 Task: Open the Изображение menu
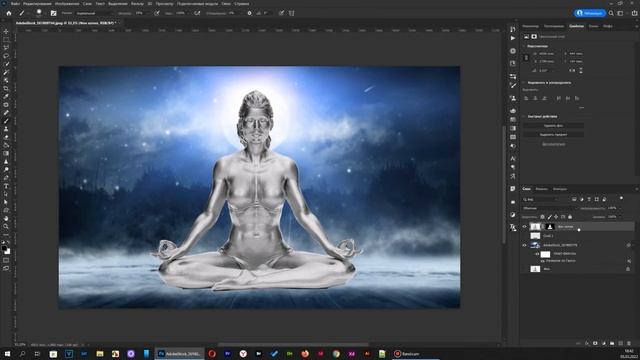click(67, 4)
